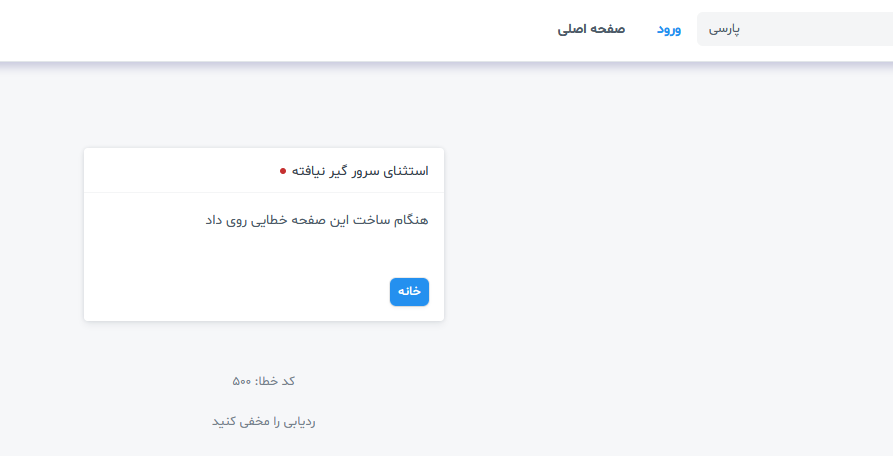Viewport: 893px width, 456px height.
Task: Click the red status dot in error header
Action: point(283,171)
